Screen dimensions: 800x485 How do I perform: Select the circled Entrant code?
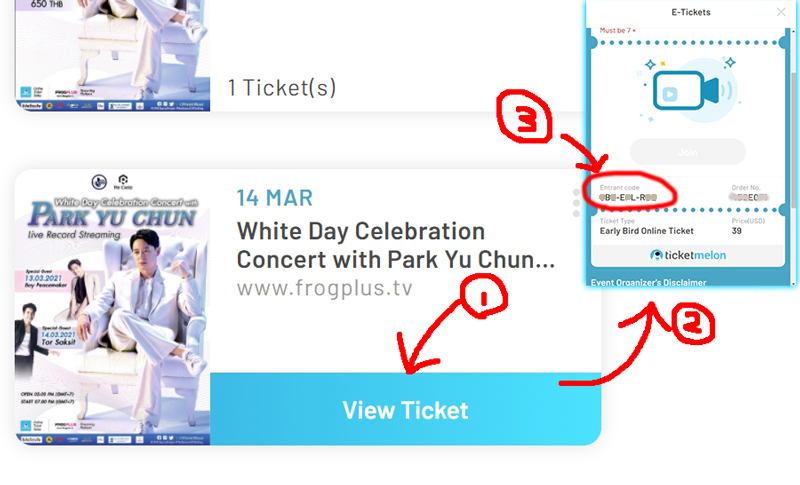[628, 197]
